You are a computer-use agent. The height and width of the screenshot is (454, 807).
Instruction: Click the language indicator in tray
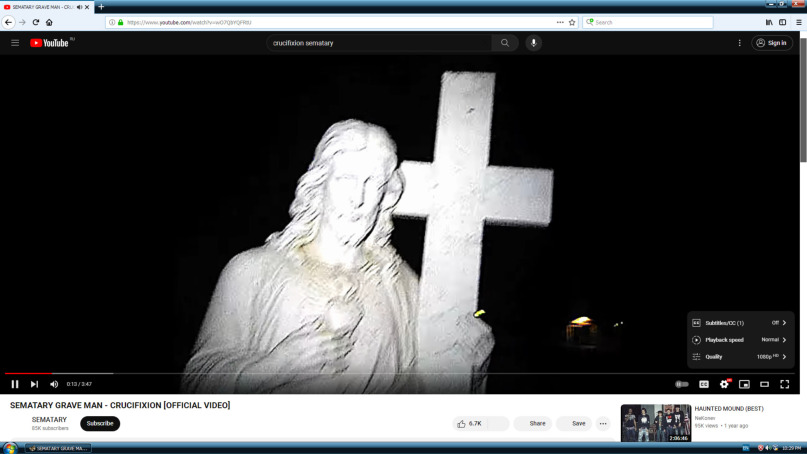coord(745,448)
